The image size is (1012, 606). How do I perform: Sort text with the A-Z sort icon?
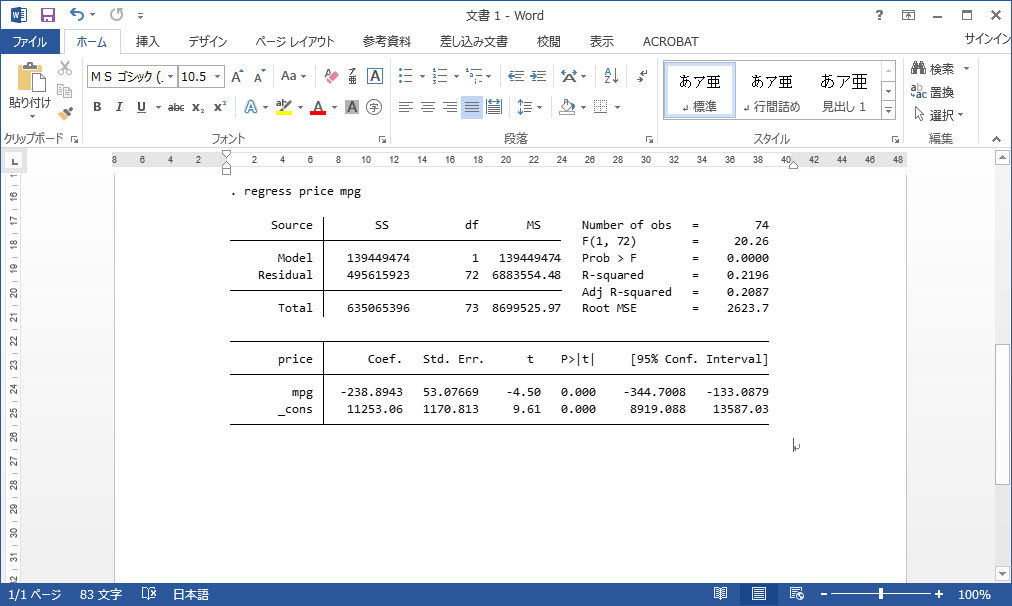click(611, 76)
